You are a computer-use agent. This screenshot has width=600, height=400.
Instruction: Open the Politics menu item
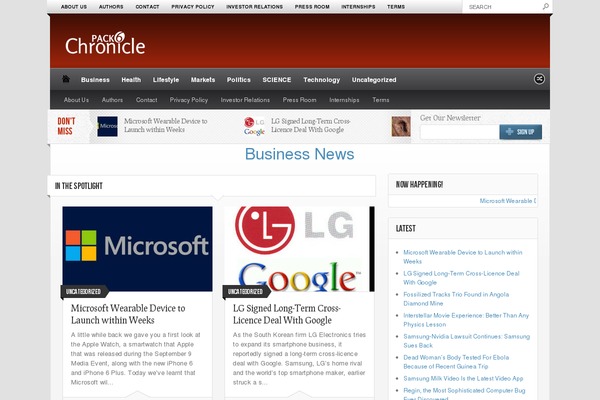[238, 80]
